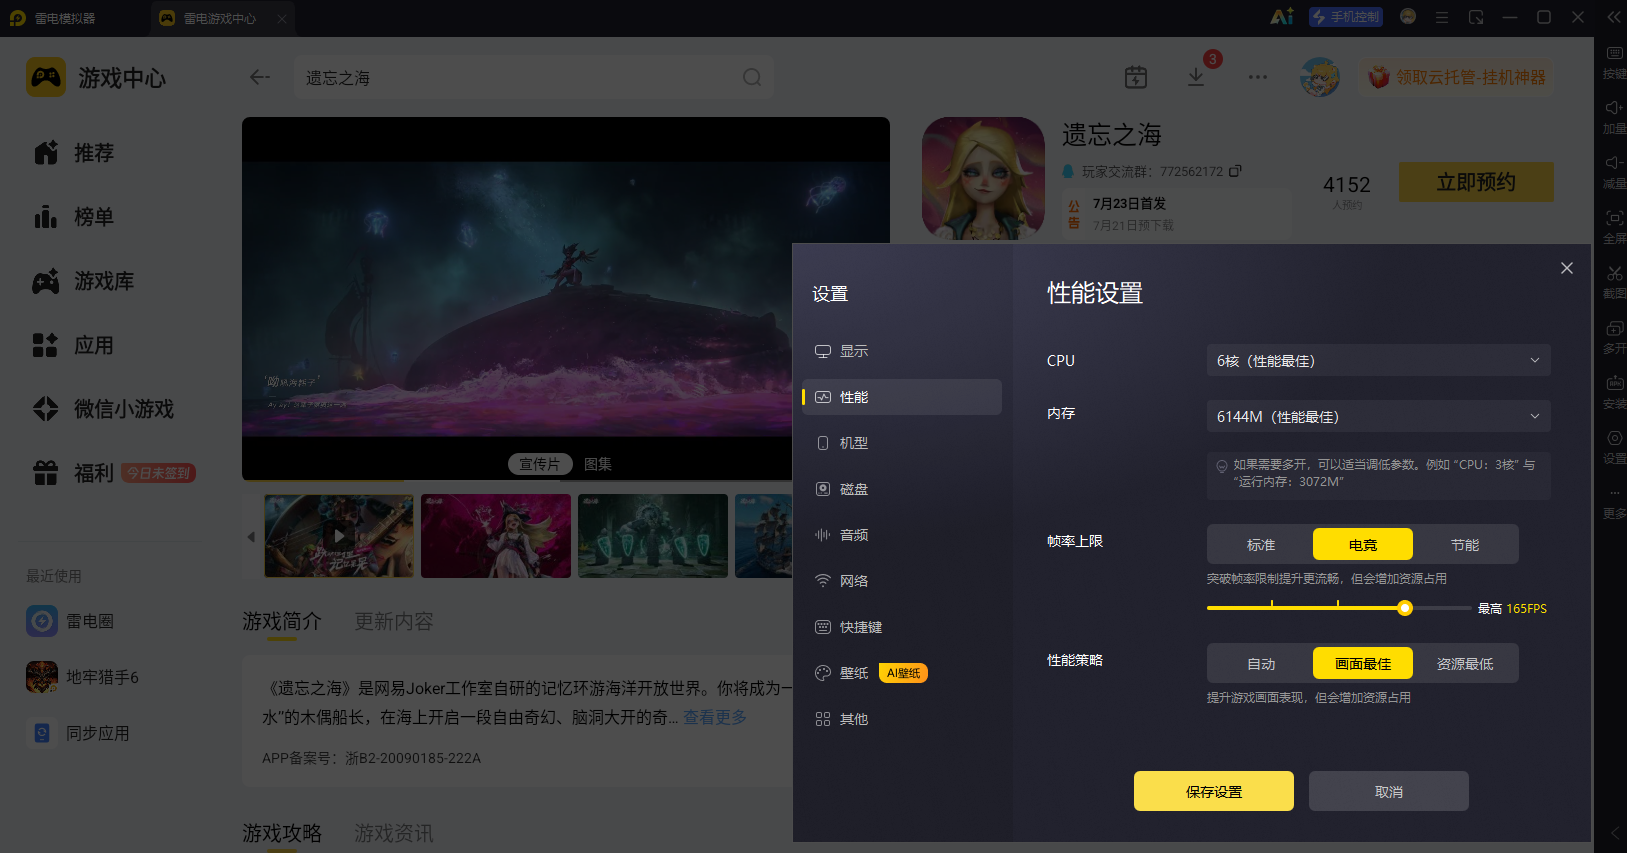
Task: Launch 地牢猎手6 from recently used
Action: pos(83,677)
